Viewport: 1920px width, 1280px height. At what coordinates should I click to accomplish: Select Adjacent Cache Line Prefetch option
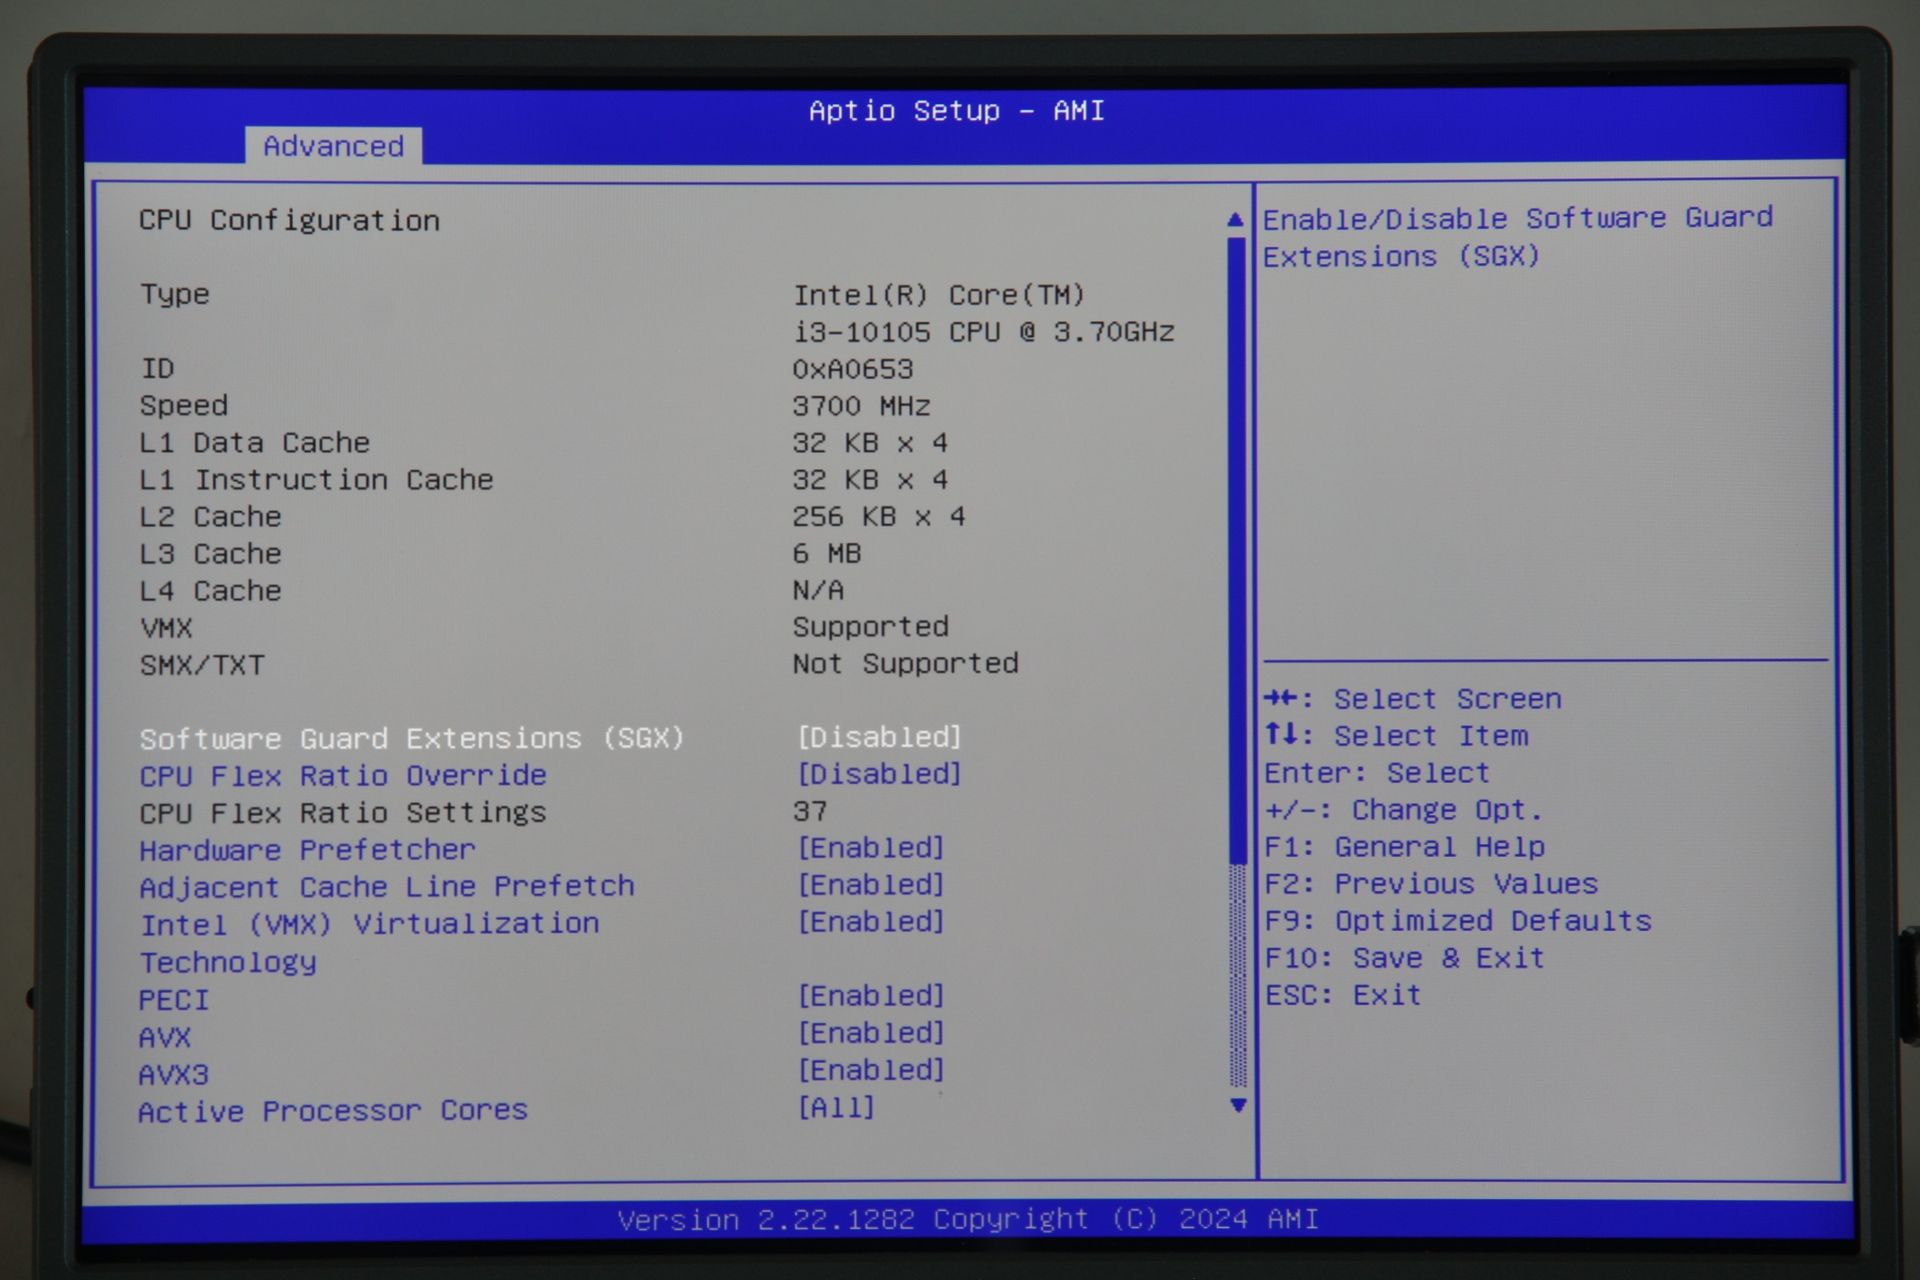pyautogui.click(x=386, y=887)
